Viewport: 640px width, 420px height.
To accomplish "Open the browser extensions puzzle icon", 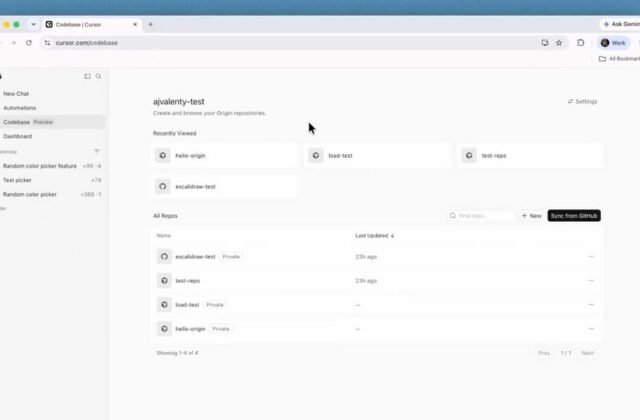I will click(580, 42).
